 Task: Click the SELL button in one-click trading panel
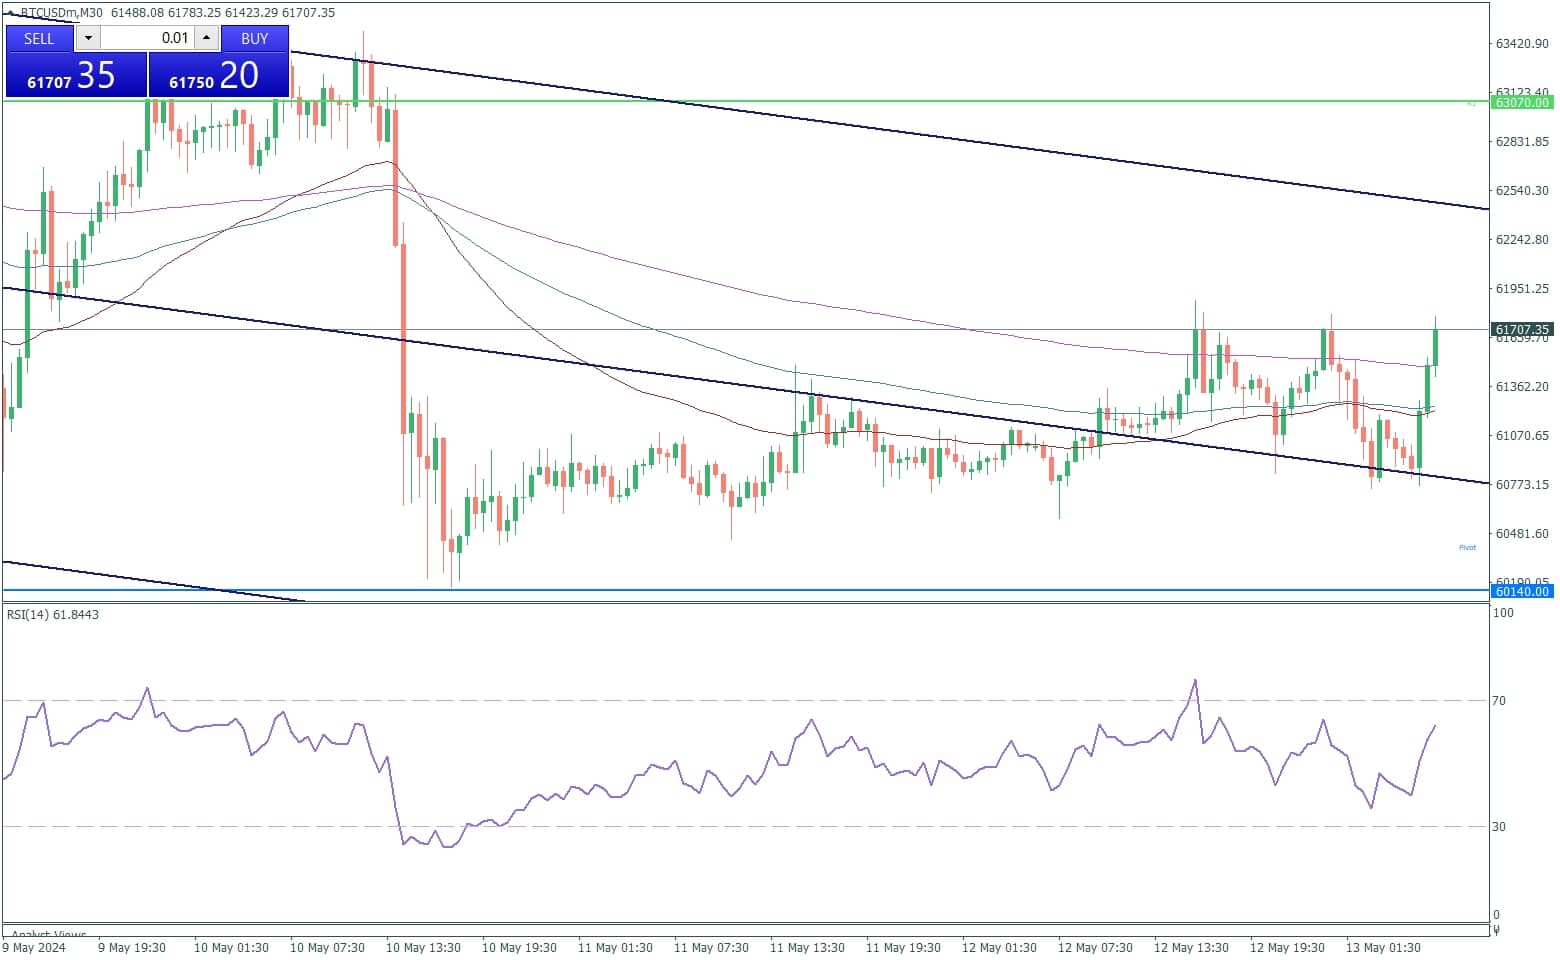[39, 38]
